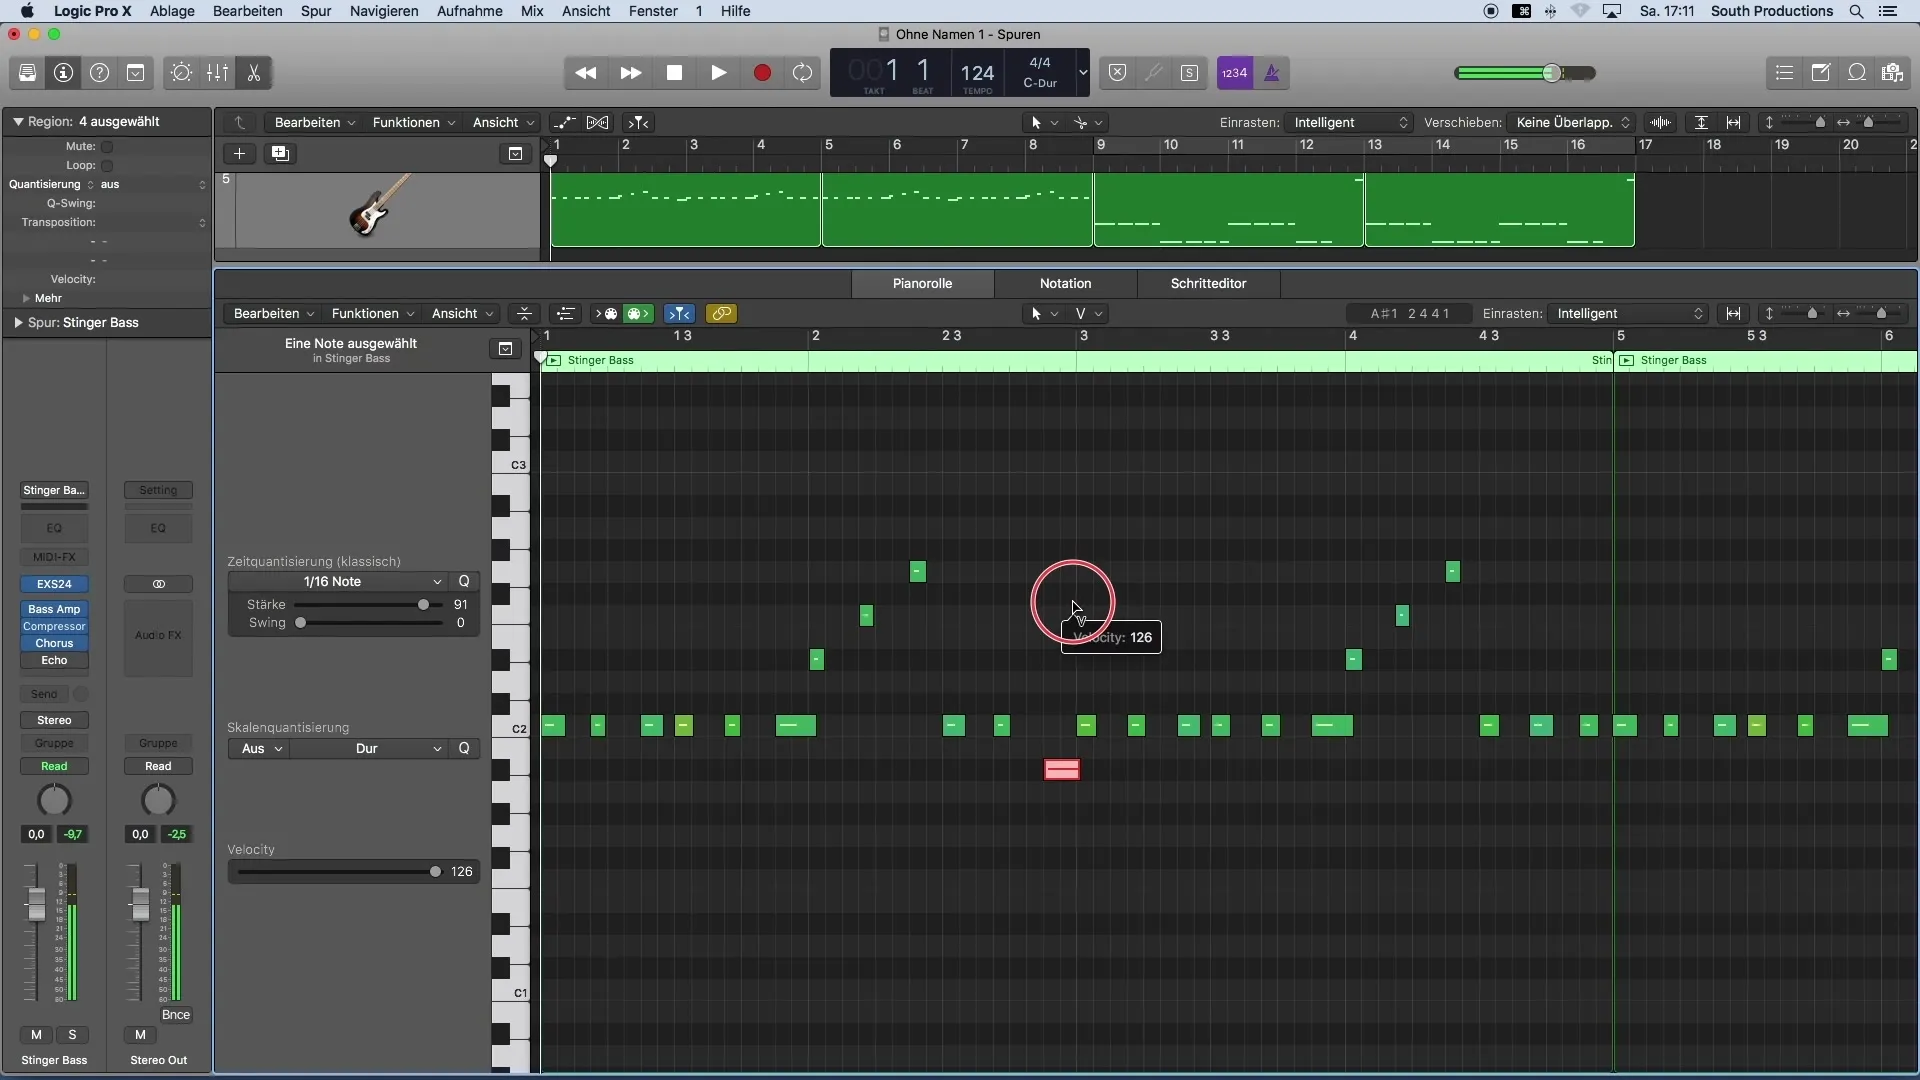1920x1080 pixels.
Task: Click the Fast Forward transport button
Action: tap(630, 73)
